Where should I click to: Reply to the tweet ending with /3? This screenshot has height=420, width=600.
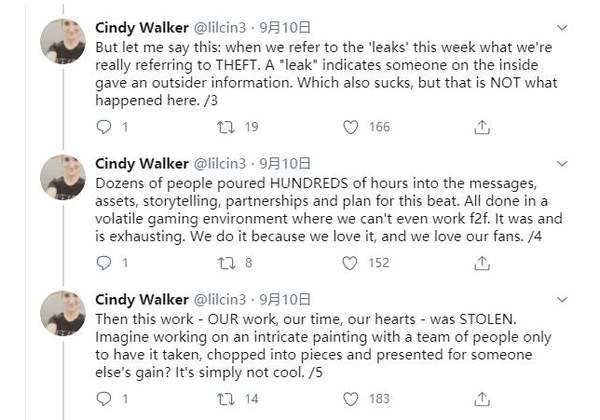pos(104,127)
